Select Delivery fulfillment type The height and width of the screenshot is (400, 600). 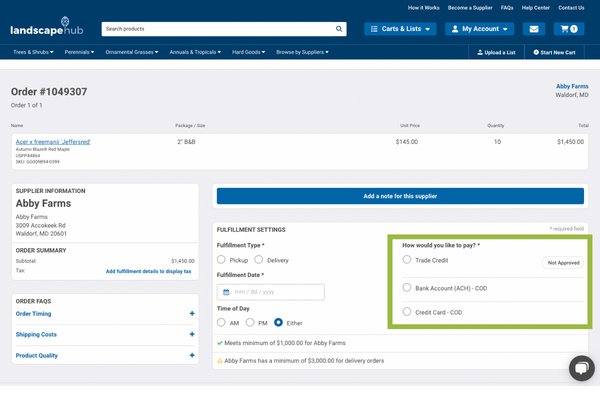coord(259,260)
